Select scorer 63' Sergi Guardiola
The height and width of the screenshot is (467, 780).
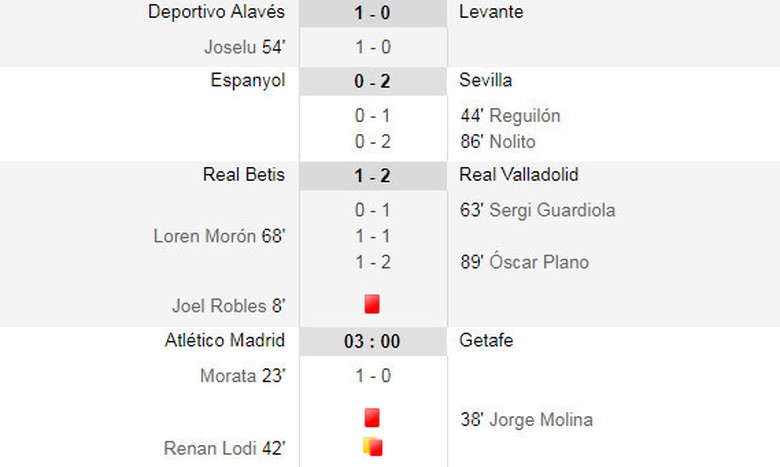(x=537, y=210)
